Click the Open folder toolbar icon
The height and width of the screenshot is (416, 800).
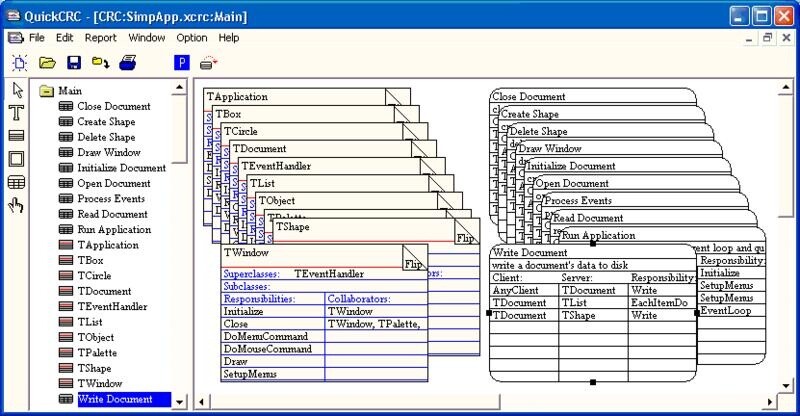47,63
